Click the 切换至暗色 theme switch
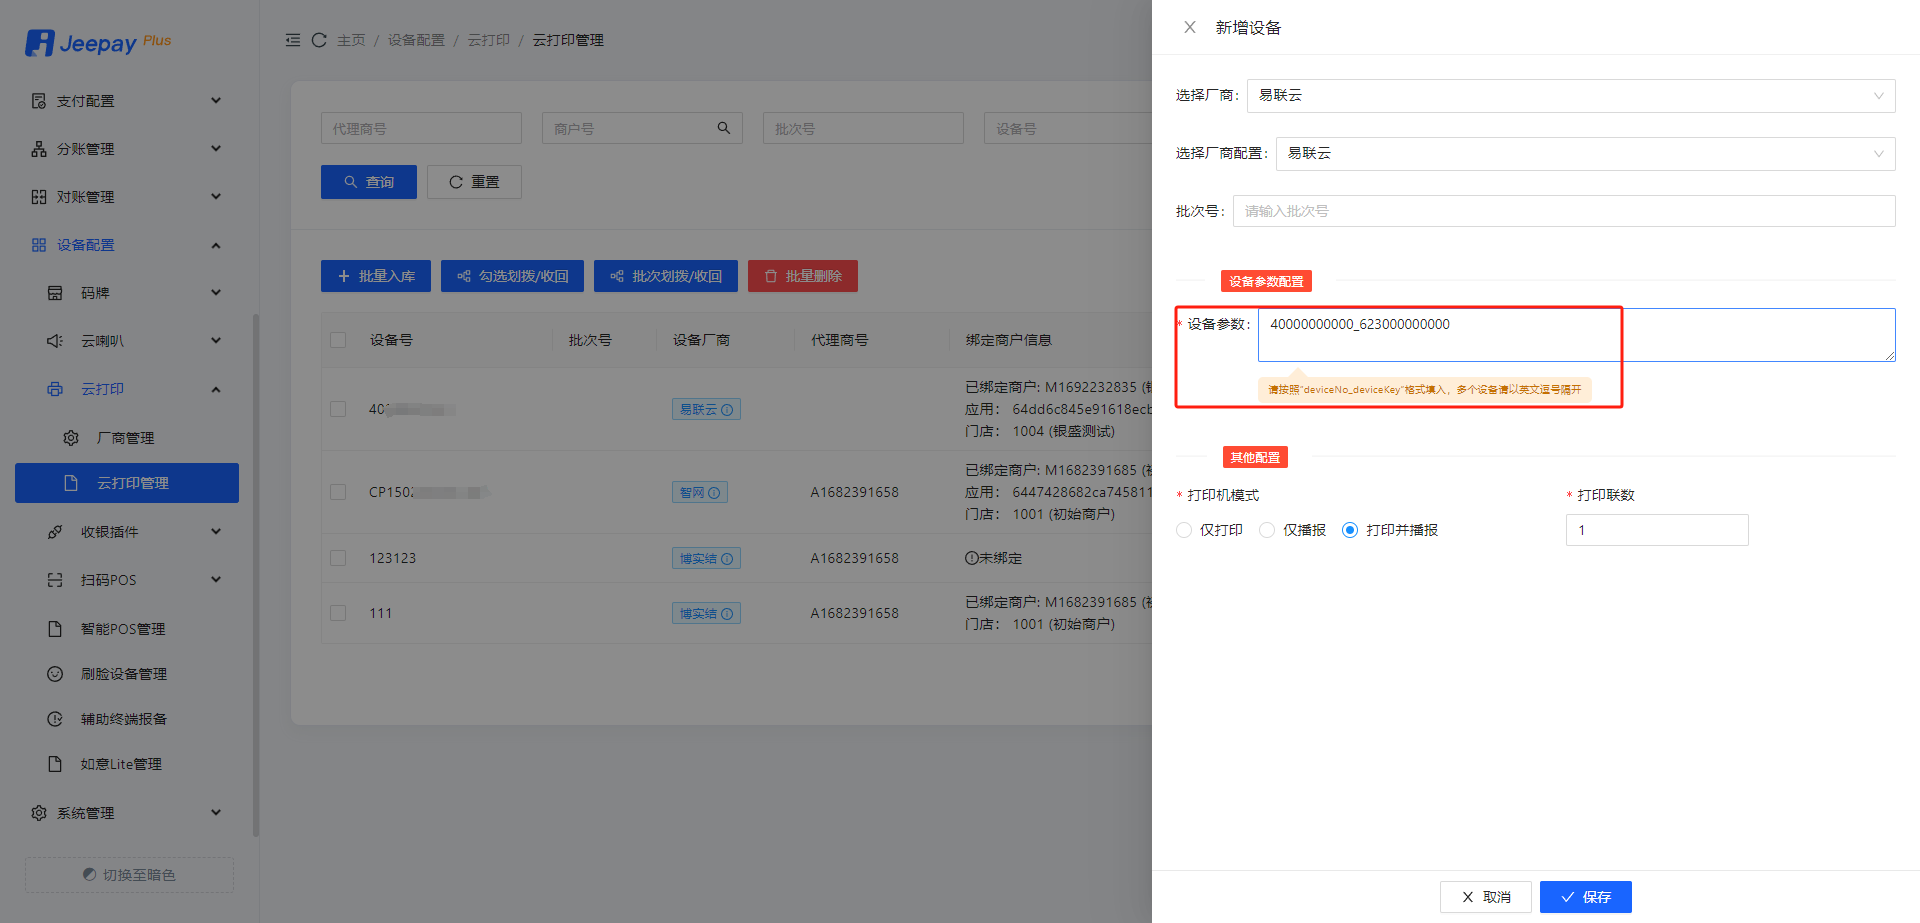 coord(129,875)
